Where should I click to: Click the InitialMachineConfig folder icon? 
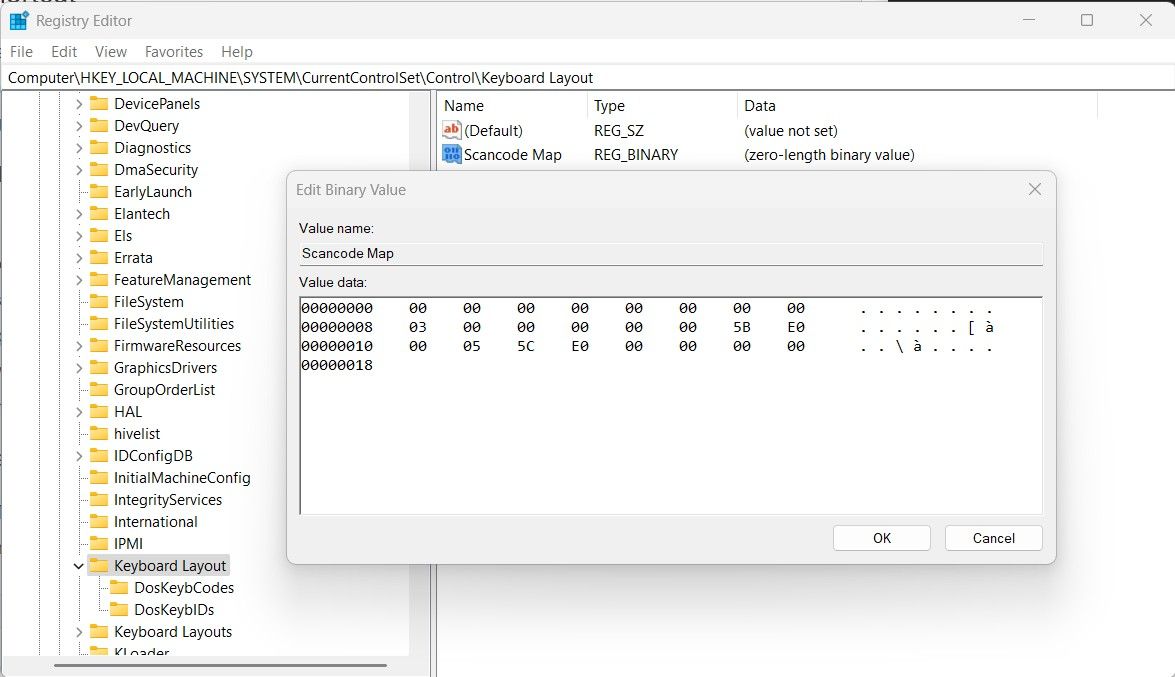[x=99, y=478]
